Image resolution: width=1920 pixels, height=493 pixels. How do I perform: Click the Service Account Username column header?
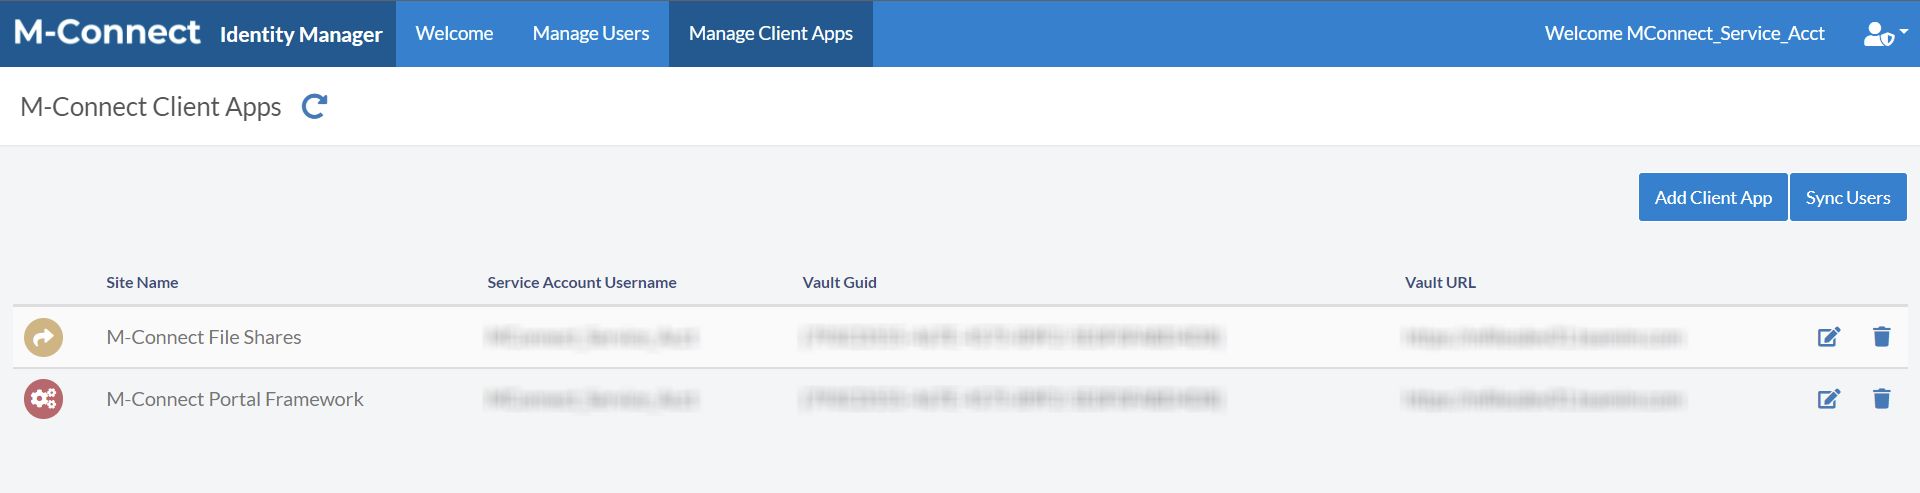click(x=582, y=283)
